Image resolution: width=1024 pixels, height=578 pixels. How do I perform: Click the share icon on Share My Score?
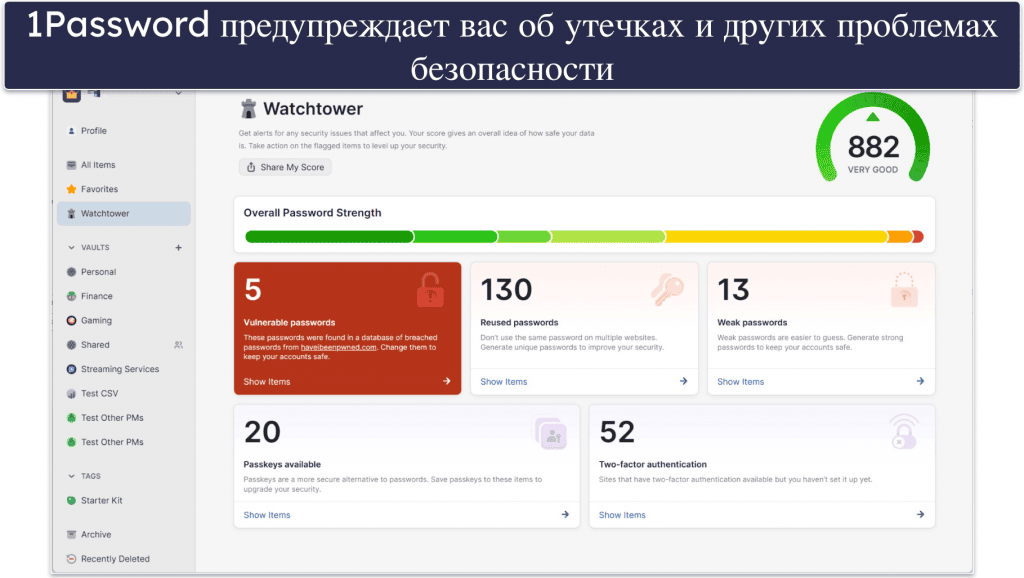pos(251,167)
